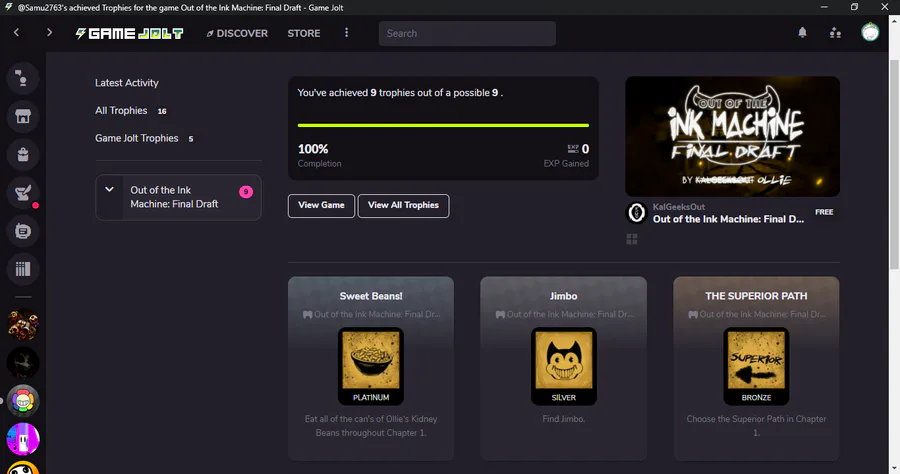Open game link under THE SUPERIOR PATH
The width and height of the screenshot is (900, 474).
click(757, 314)
